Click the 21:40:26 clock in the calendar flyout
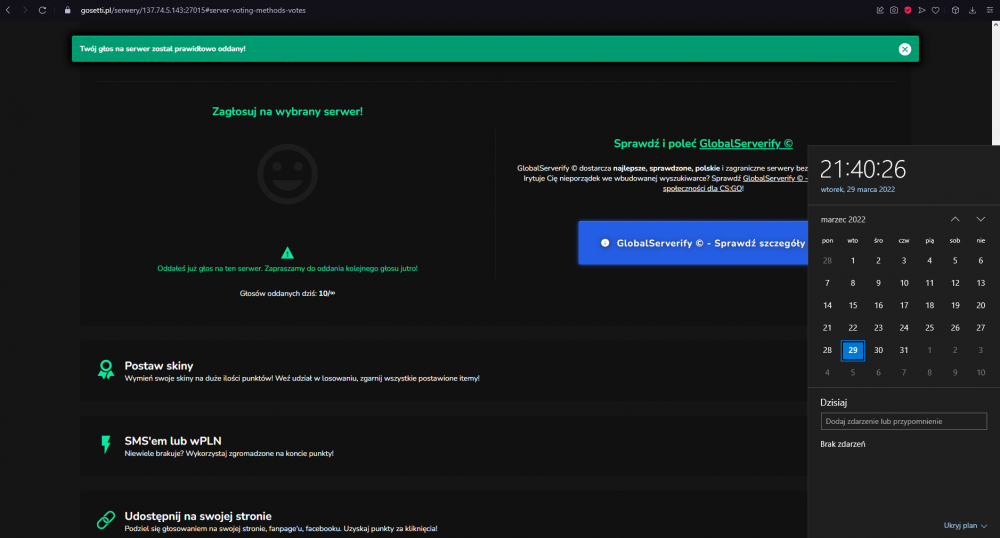Image resolution: width=1000 pixels, height=538 pixels. pyautogui.click(x=863, y=170)
